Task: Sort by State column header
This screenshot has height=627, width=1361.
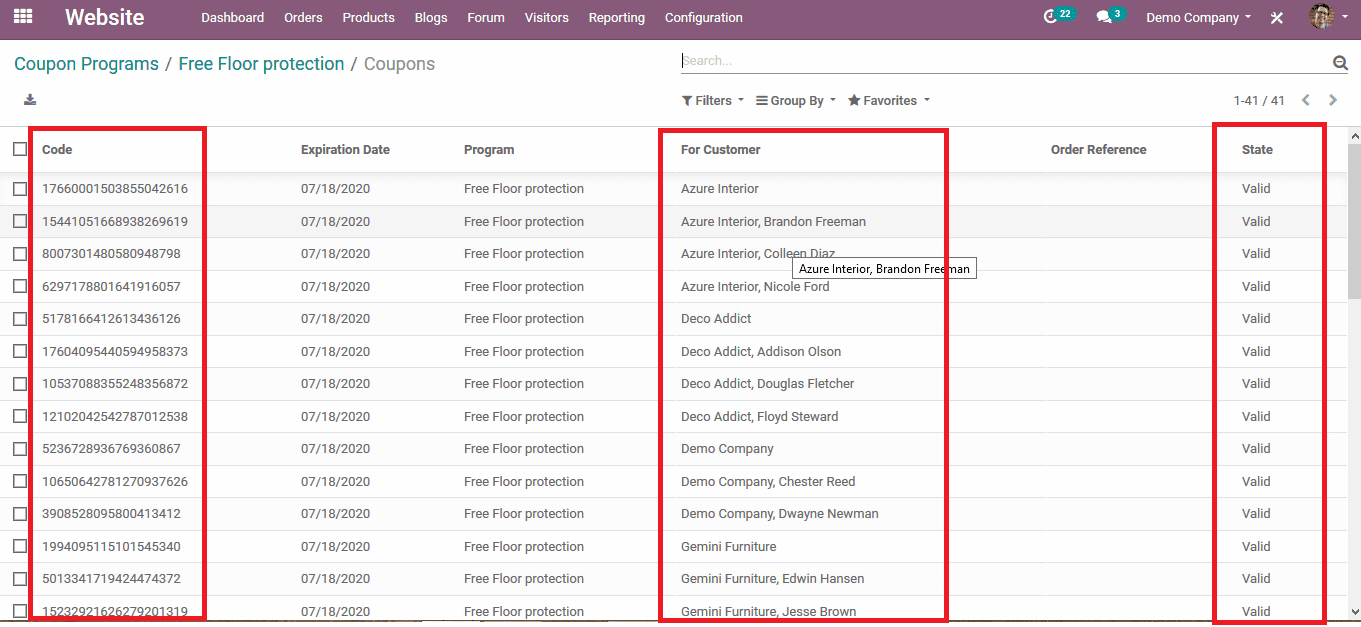Action: pos(1257,149)
